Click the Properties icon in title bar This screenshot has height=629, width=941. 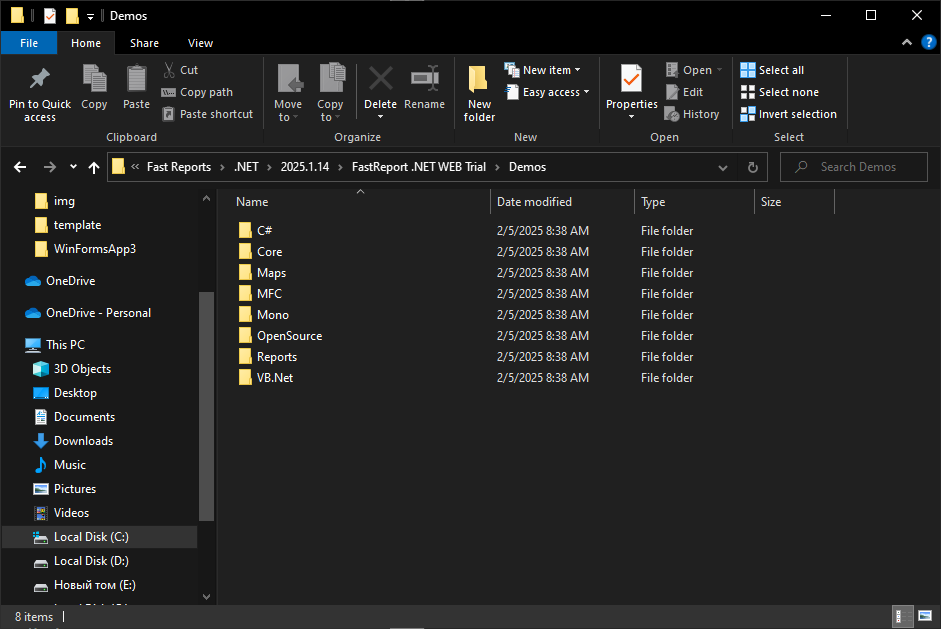point(50,16)
